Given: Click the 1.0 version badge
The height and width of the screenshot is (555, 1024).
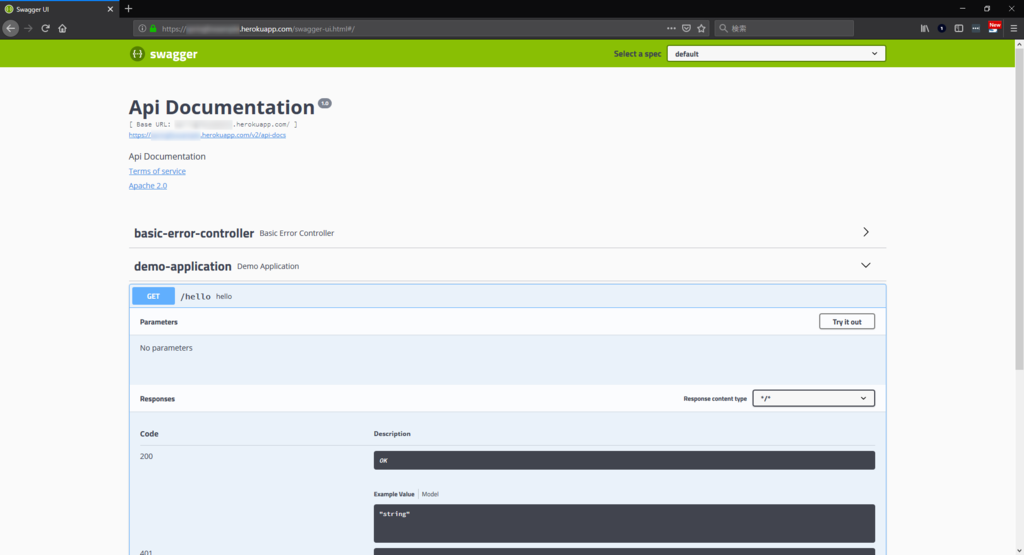Looking at the screenshot, I should (325, 103).
